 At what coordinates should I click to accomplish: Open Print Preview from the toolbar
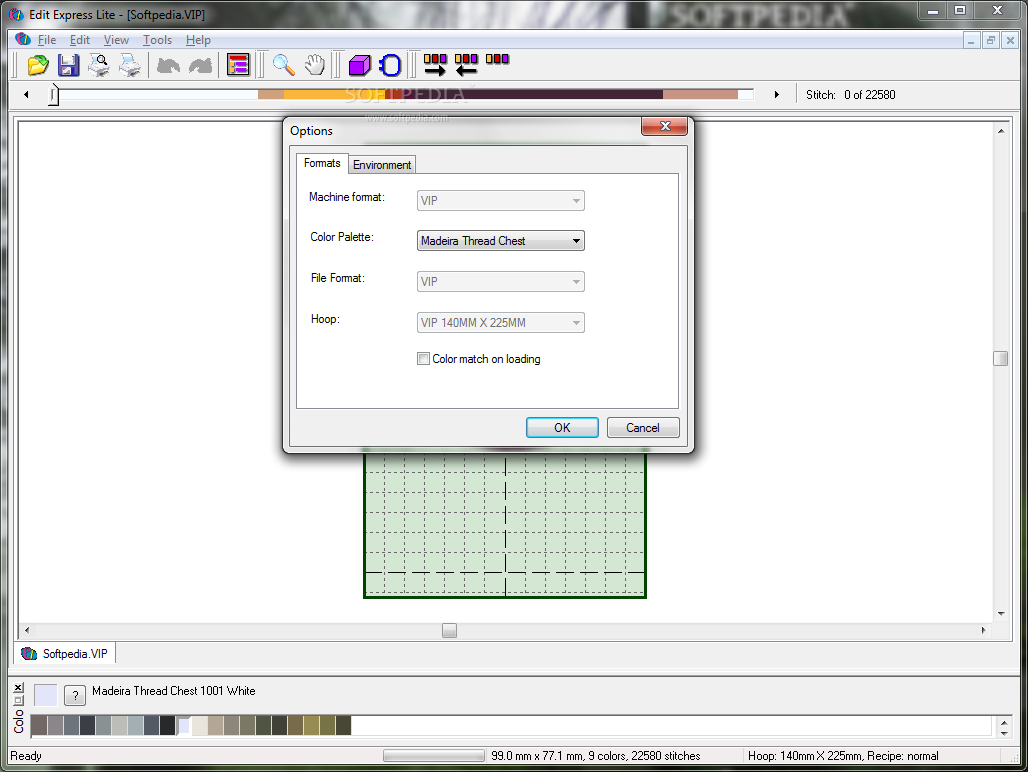pos(99,66)
